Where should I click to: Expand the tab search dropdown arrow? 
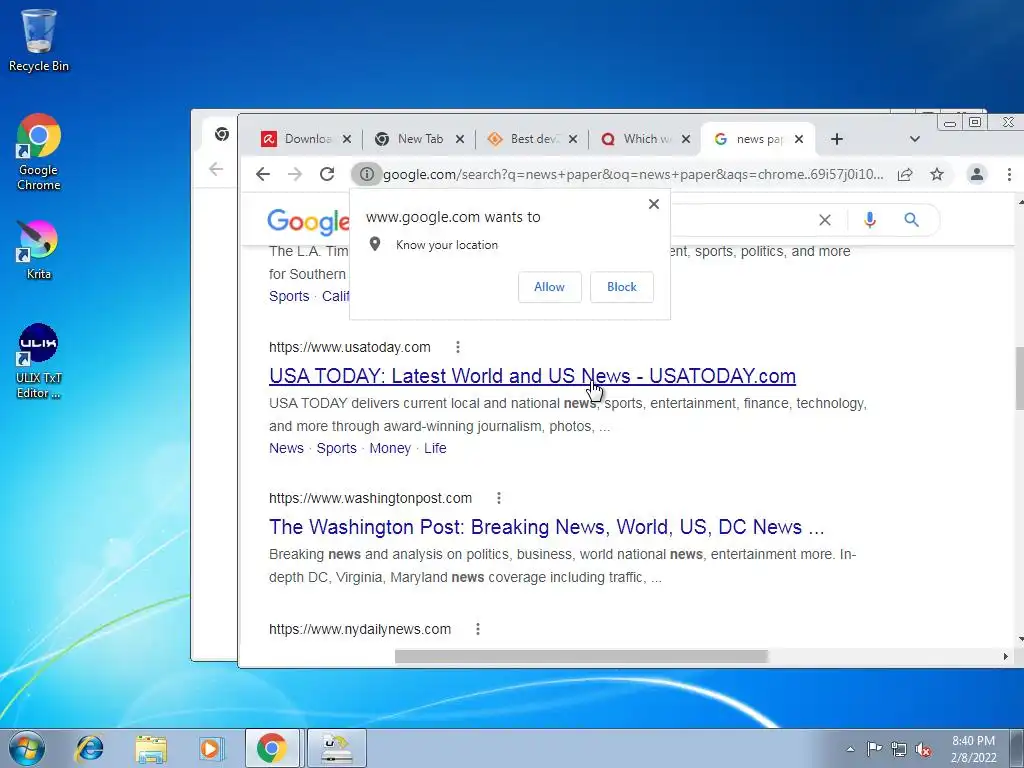(x=915, y=139)
